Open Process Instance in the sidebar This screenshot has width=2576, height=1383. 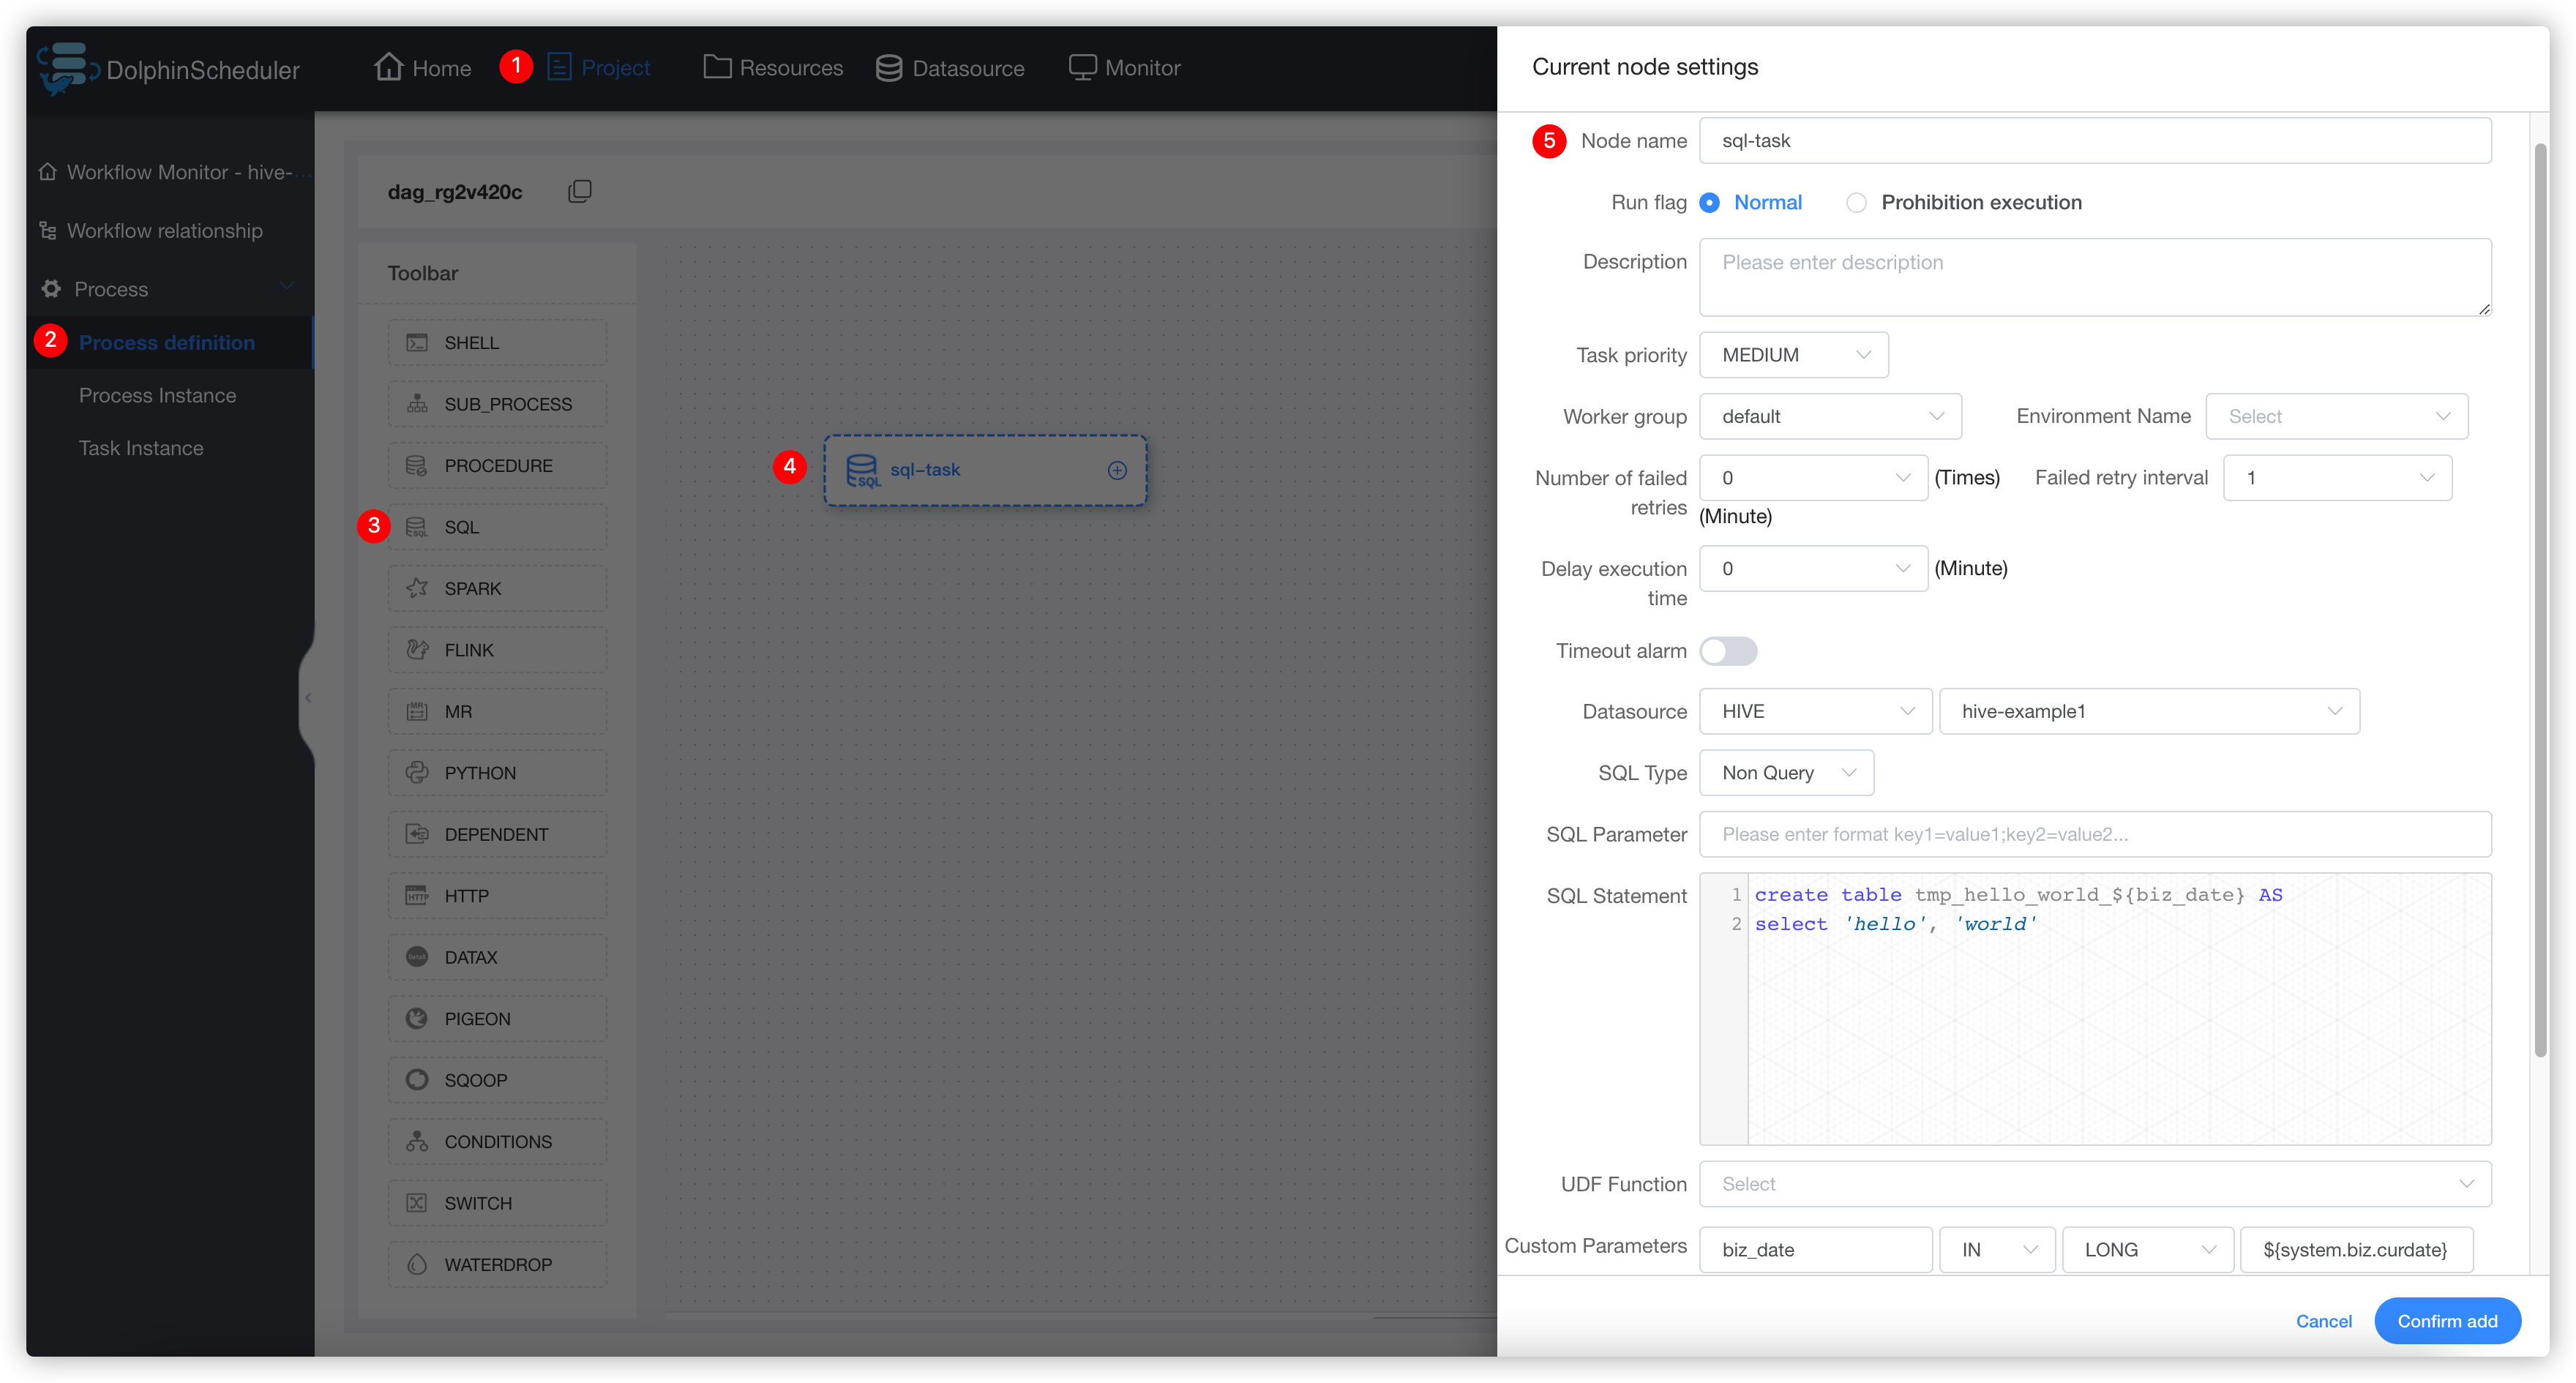(x=157, y=395)
